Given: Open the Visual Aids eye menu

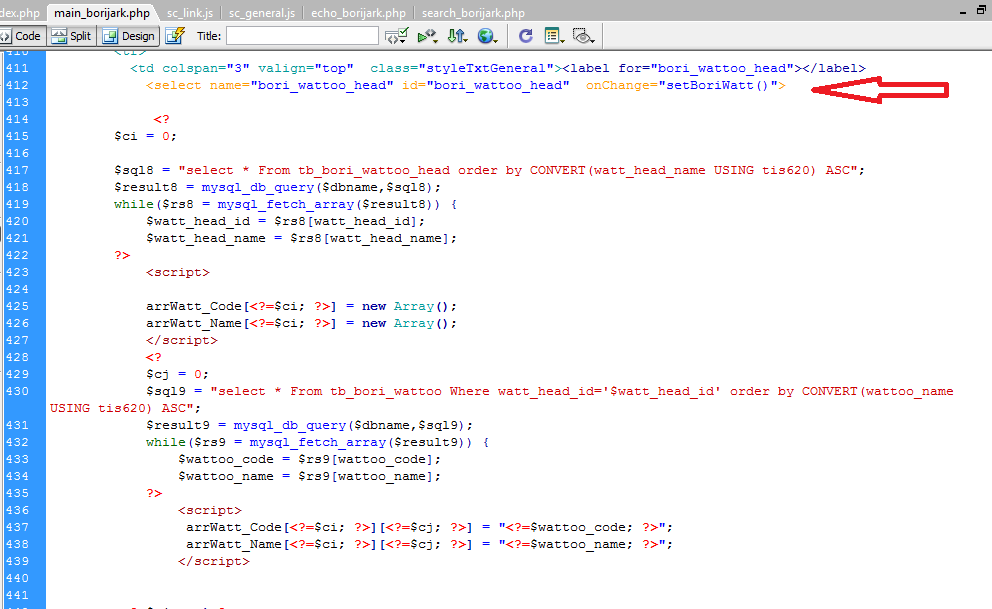Looking at the screenshot, I should coord(583,36).
